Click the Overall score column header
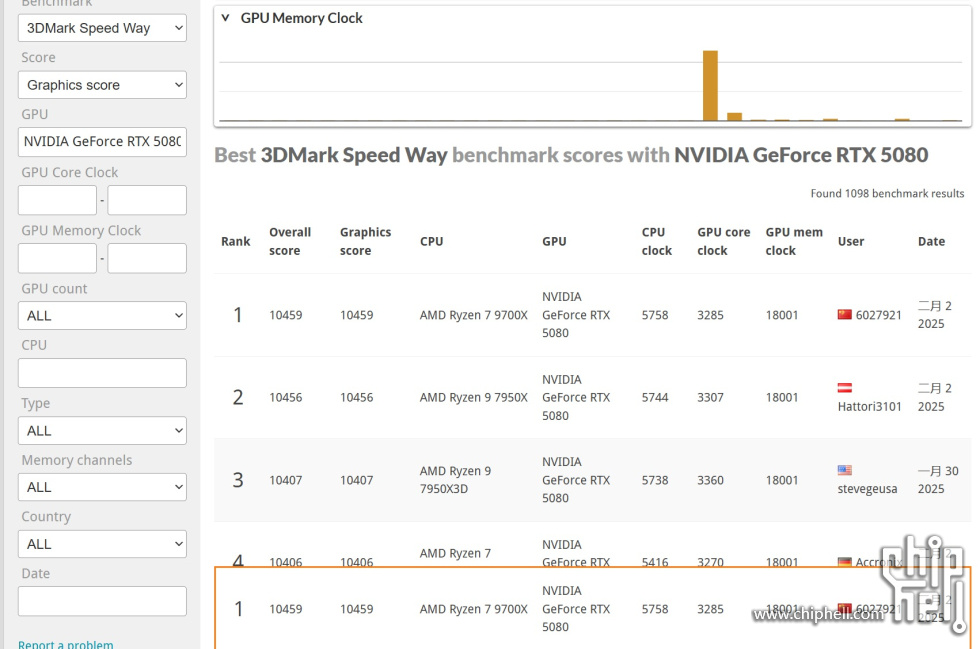The image size is (980, 649). (x=290, y=241)
